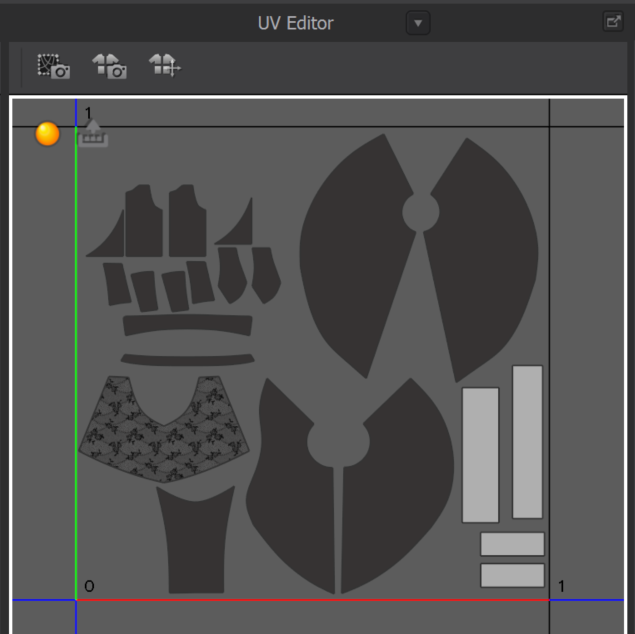Select the thin curved strip pattern above the lace piece
This screenshot has width=635, height=634.
pos(188,360)
